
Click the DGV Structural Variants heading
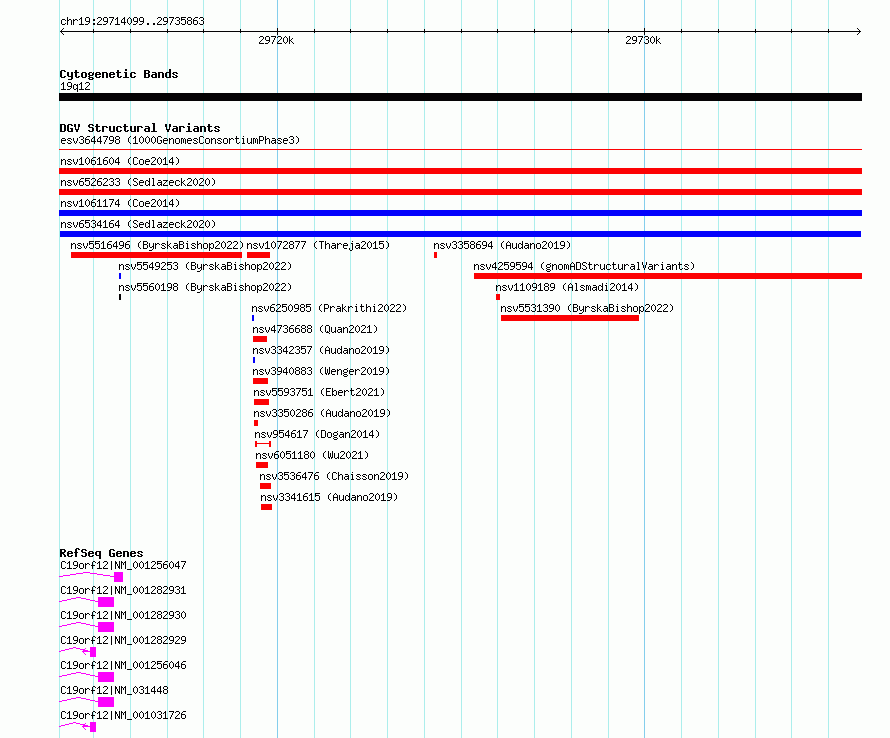tap(140, 128)
